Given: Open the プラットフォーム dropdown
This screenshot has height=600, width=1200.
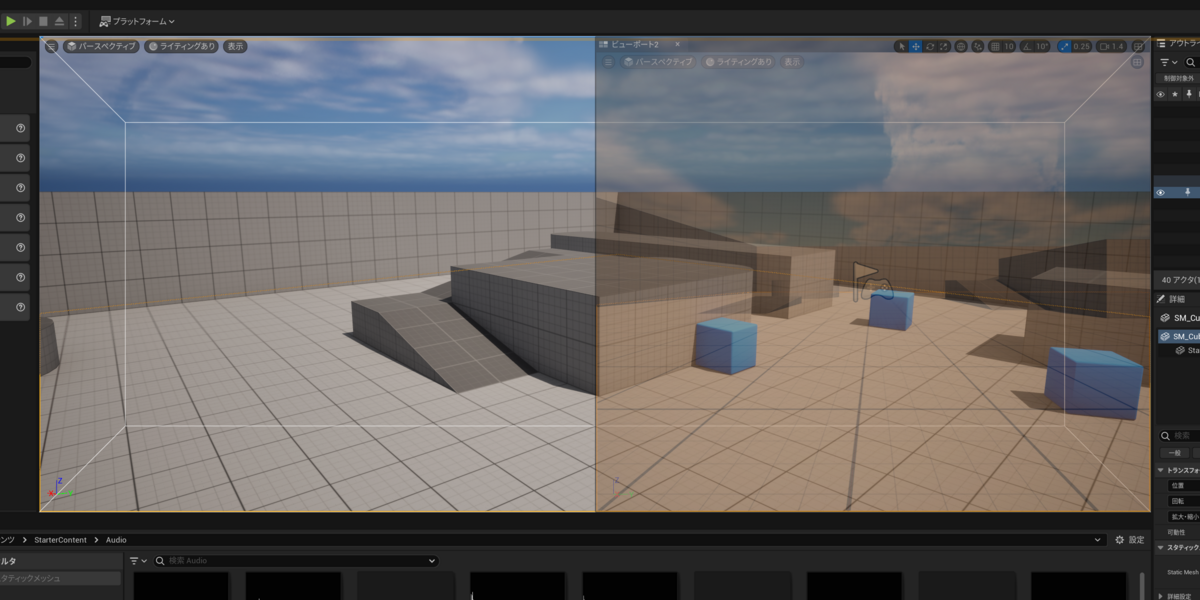Looking at the screenshot, I should click(138, 21).
